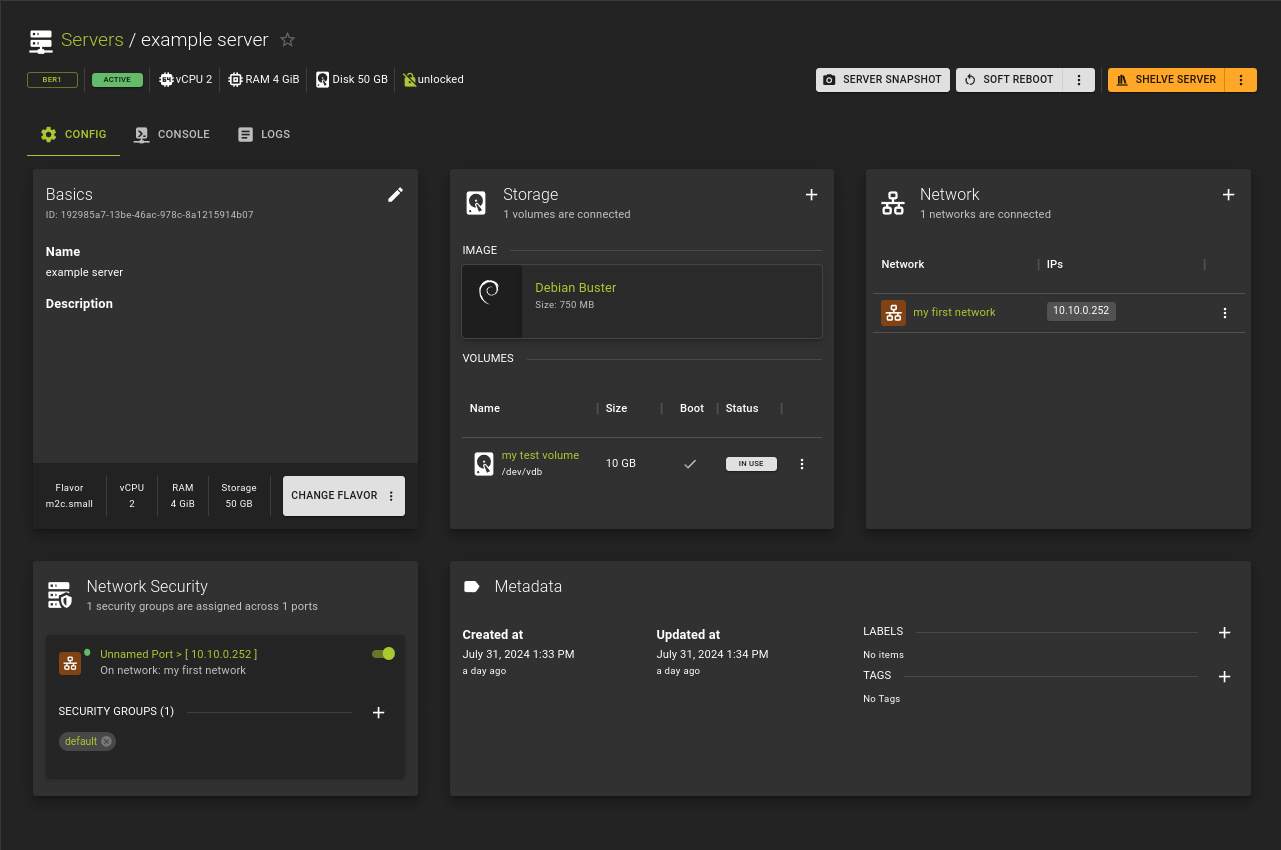Switch to the Logs tab

[x=264, y=134]
